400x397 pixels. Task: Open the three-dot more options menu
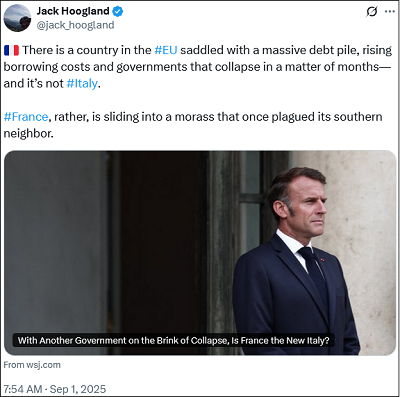pyautogui.click(x=390, y=11)
